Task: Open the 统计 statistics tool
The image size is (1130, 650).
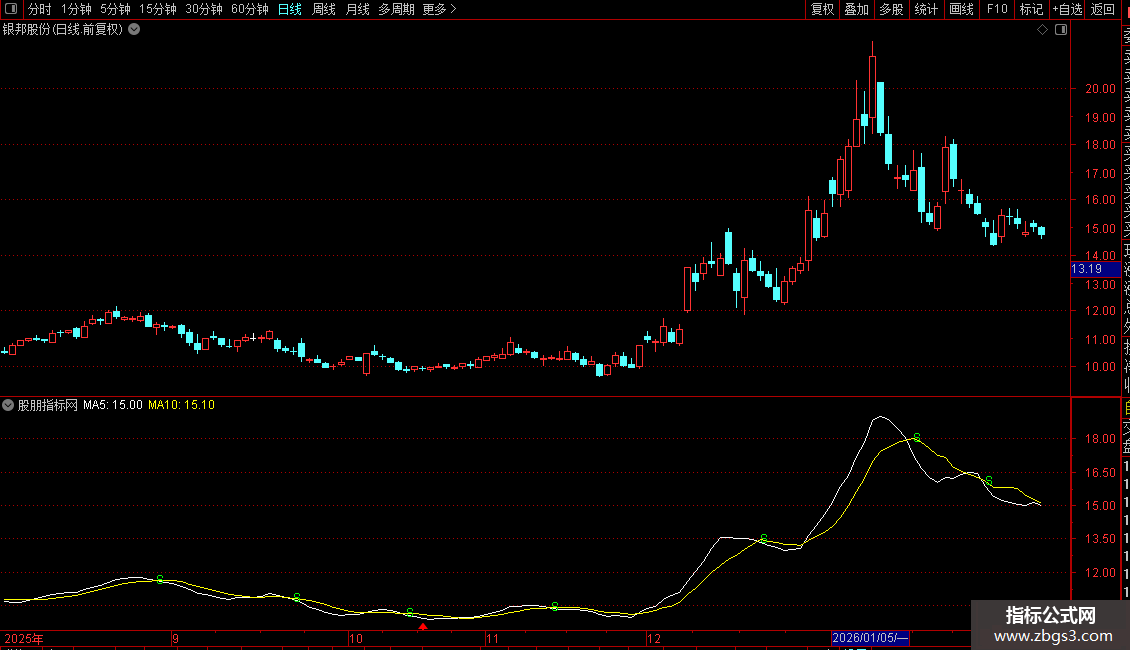Action: pos(926,9)
